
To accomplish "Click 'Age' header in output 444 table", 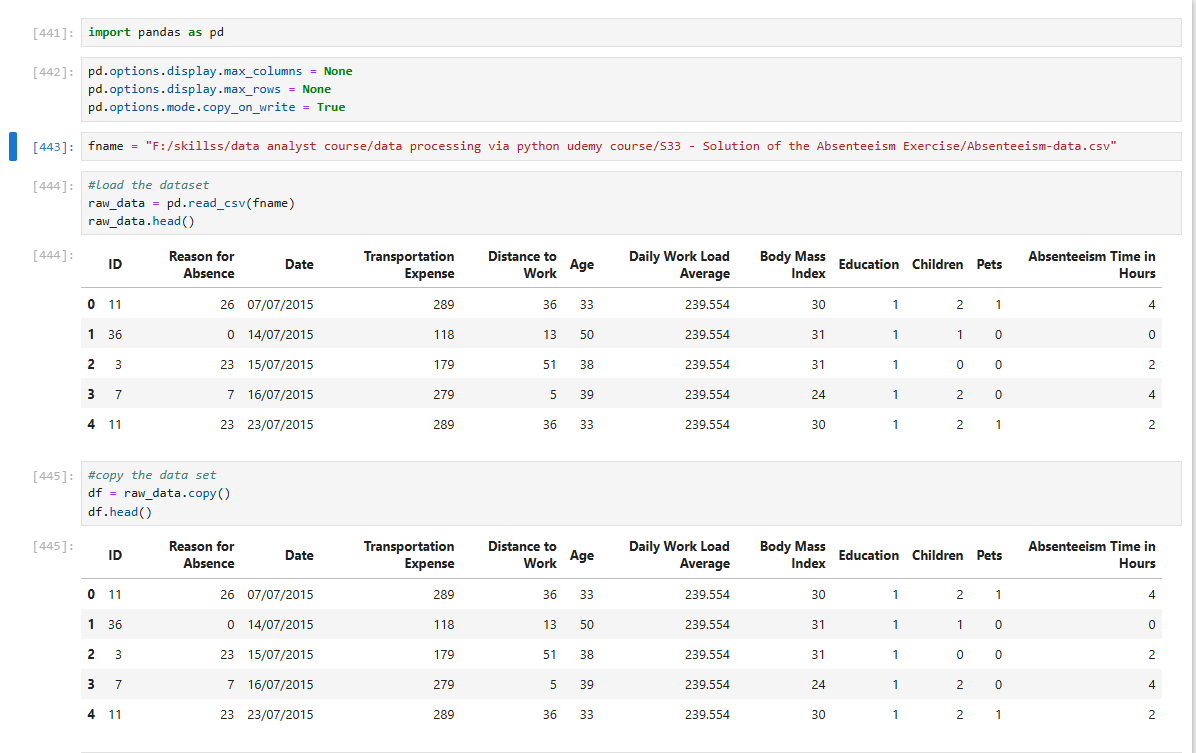I will pyautogui.click(x=581, y=265).
